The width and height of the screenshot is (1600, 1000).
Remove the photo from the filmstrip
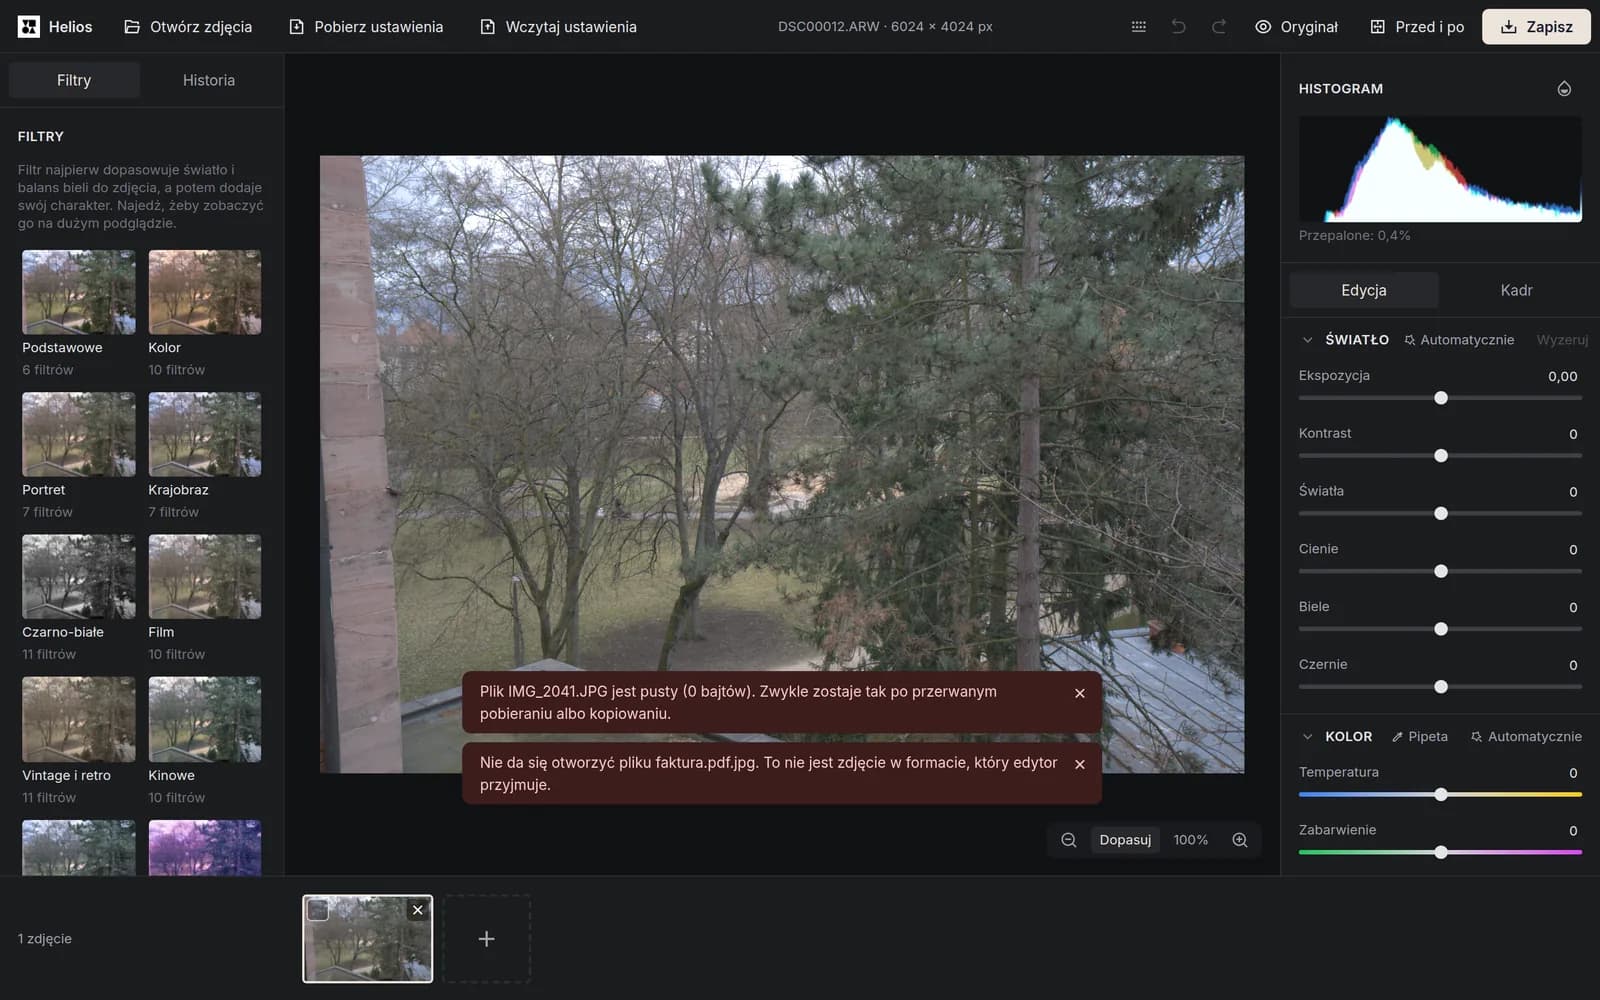418,910
